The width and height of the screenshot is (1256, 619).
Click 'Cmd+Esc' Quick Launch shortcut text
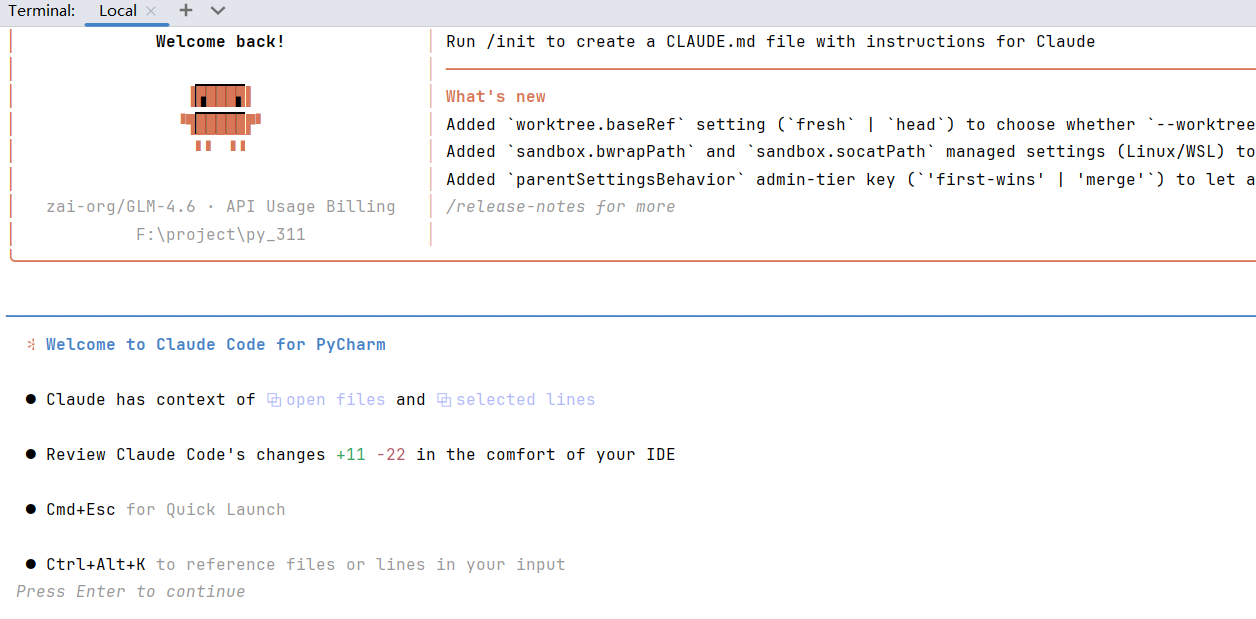coord(81,510)
